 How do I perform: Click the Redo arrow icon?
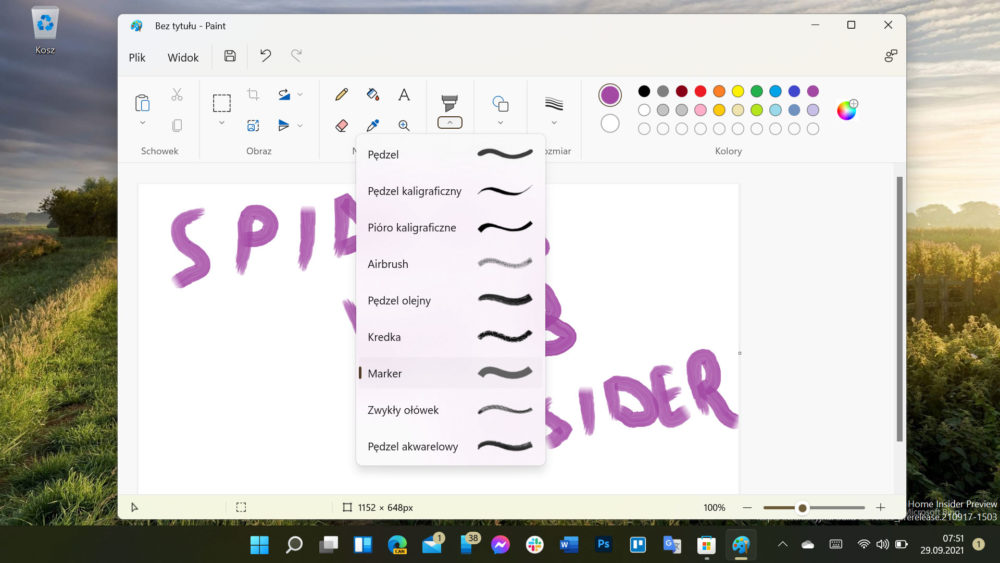(x=296, y=56)
